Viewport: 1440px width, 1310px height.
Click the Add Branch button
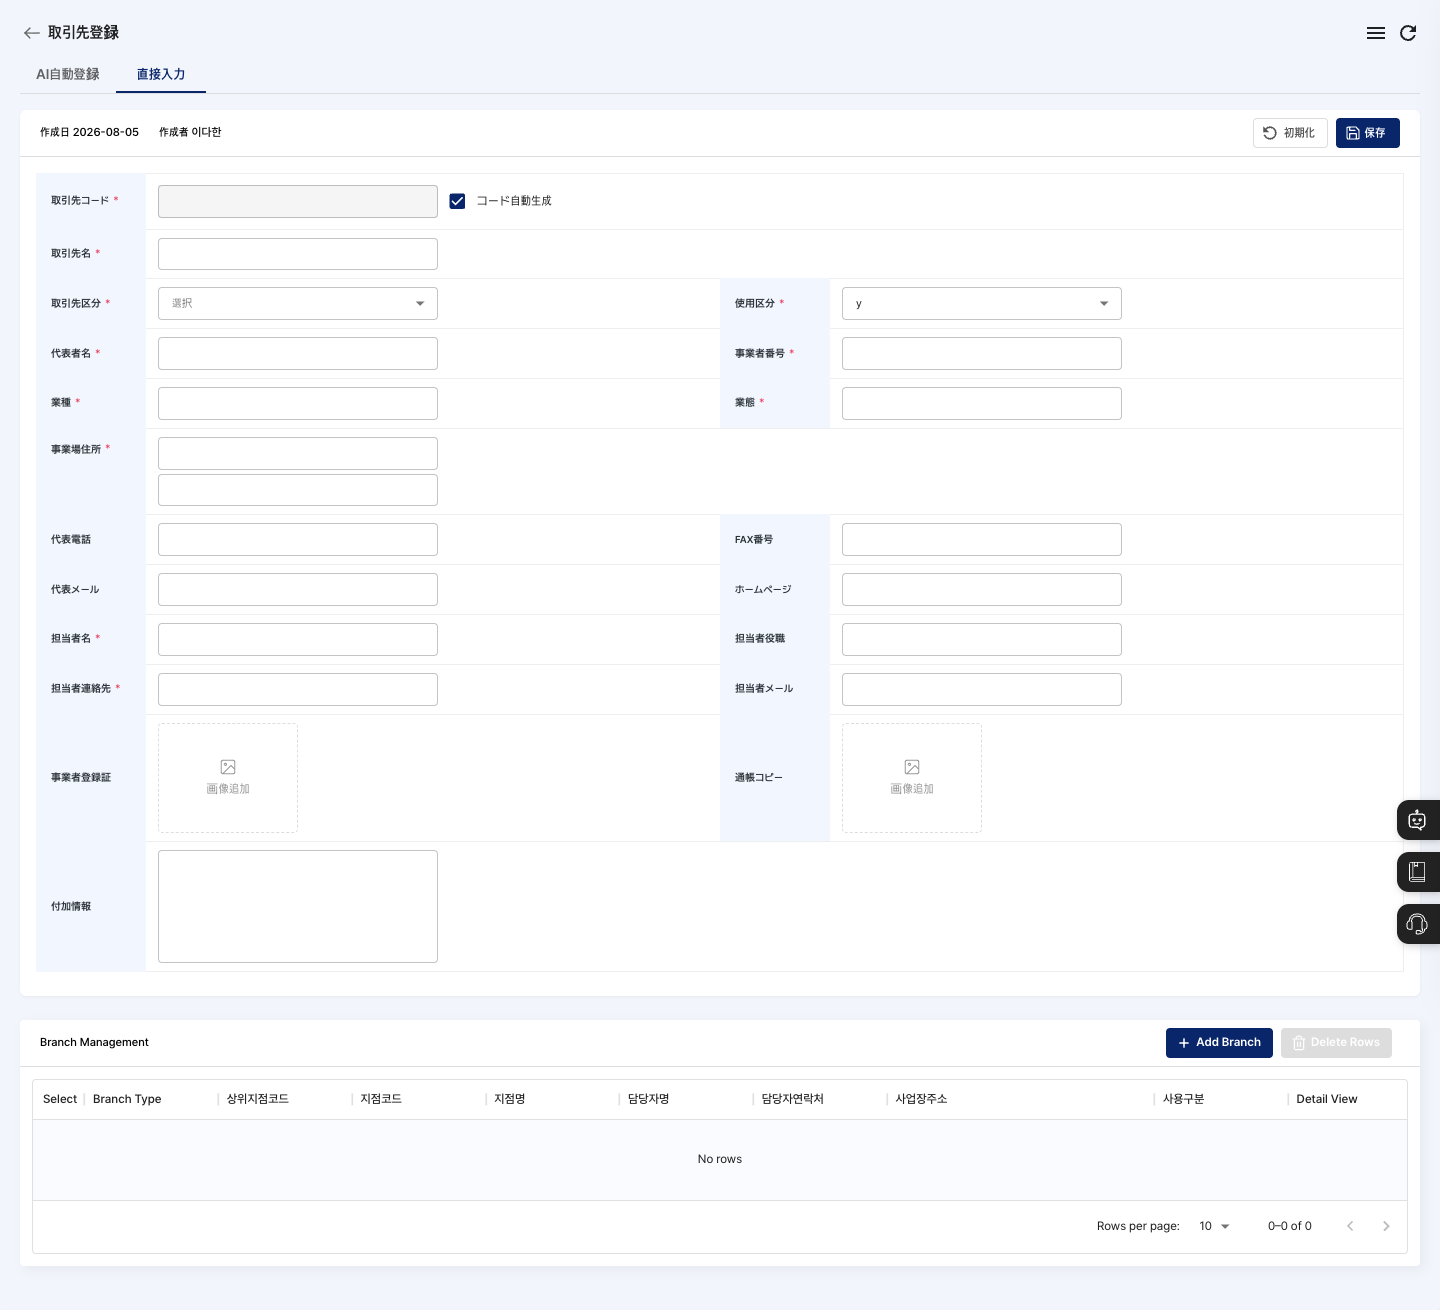coord(1219,1042)
